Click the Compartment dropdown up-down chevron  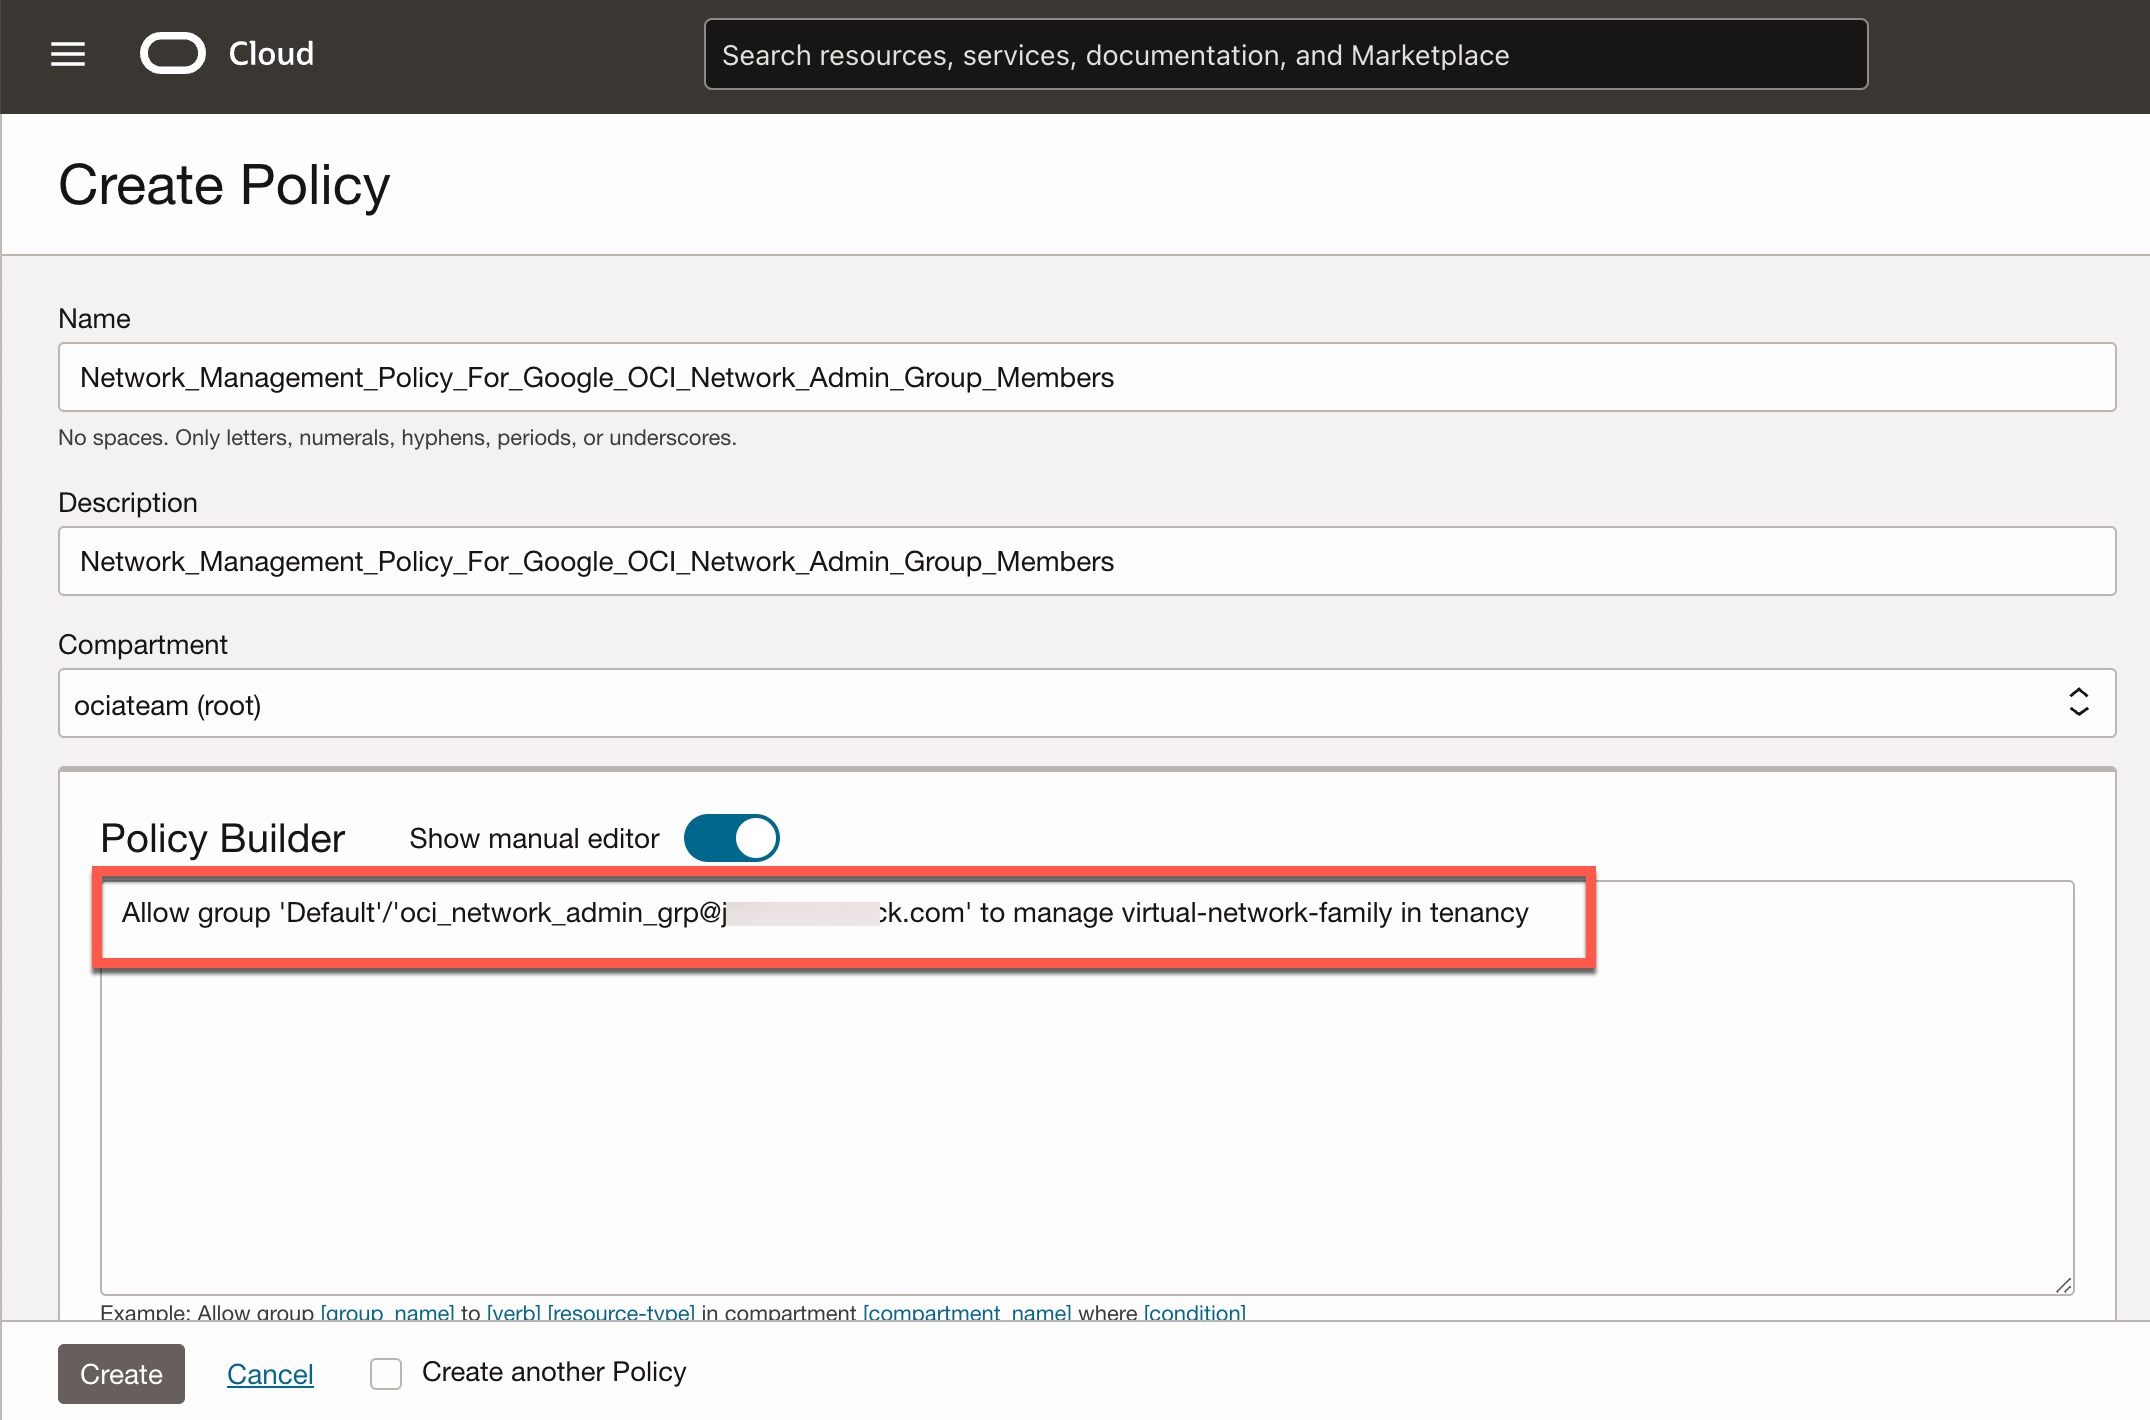click(x=2078, y=702)
